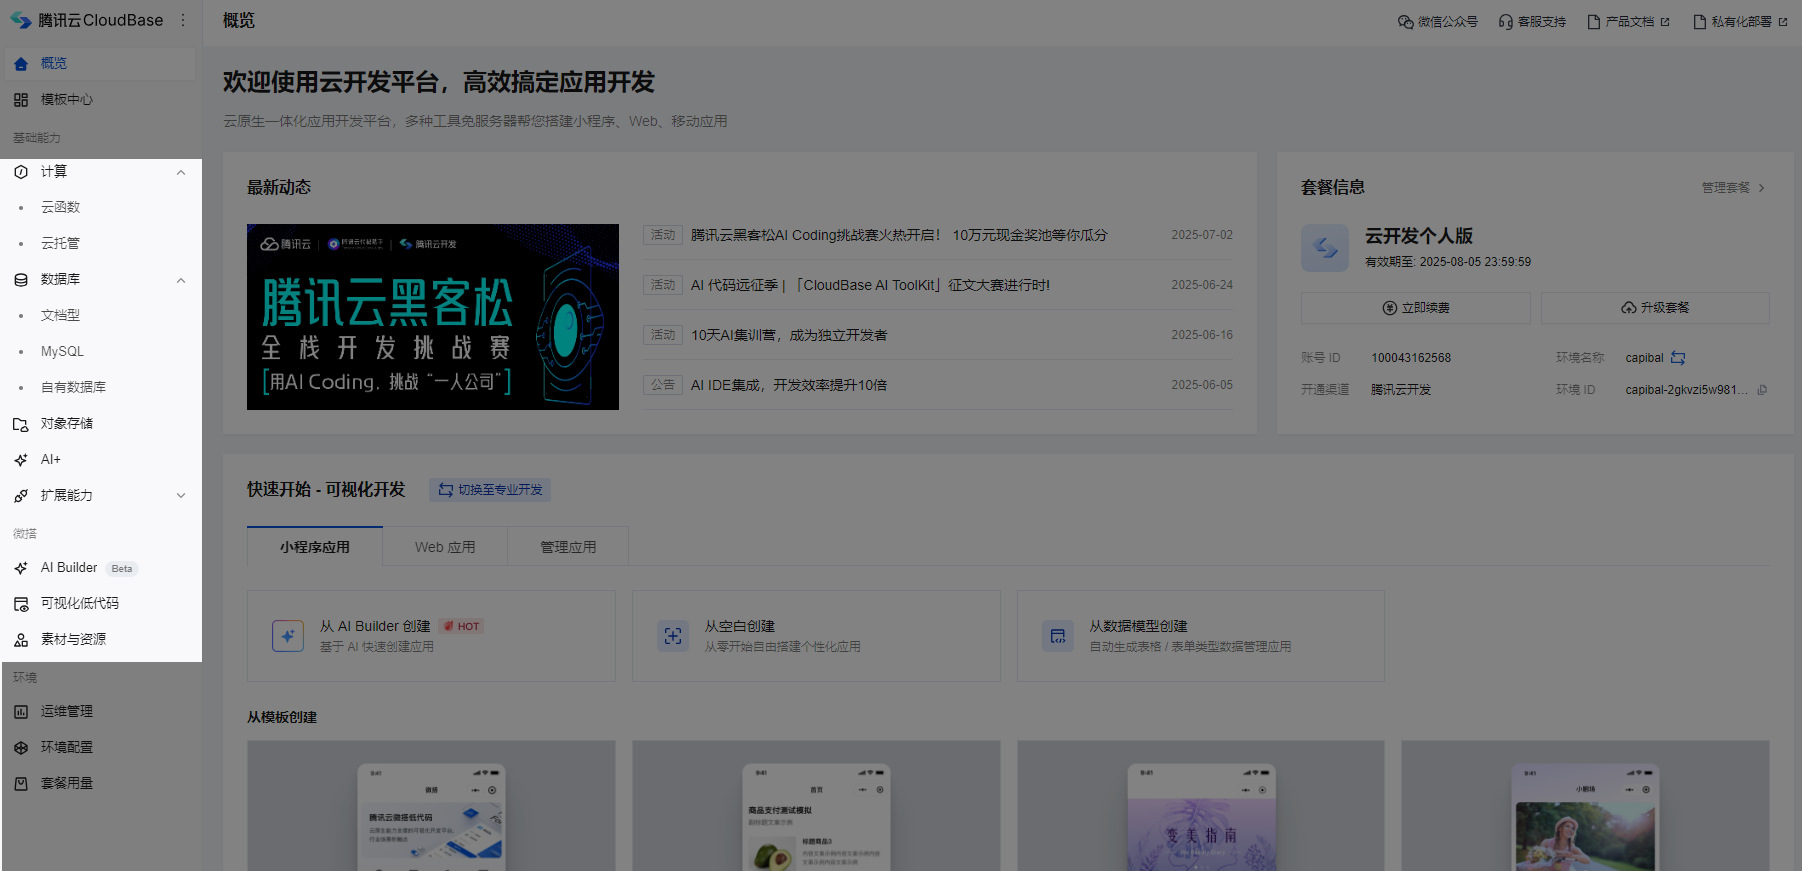Open the AI 代码远征季 news item
Screen dimensions: 1802x871
[870, 285]
